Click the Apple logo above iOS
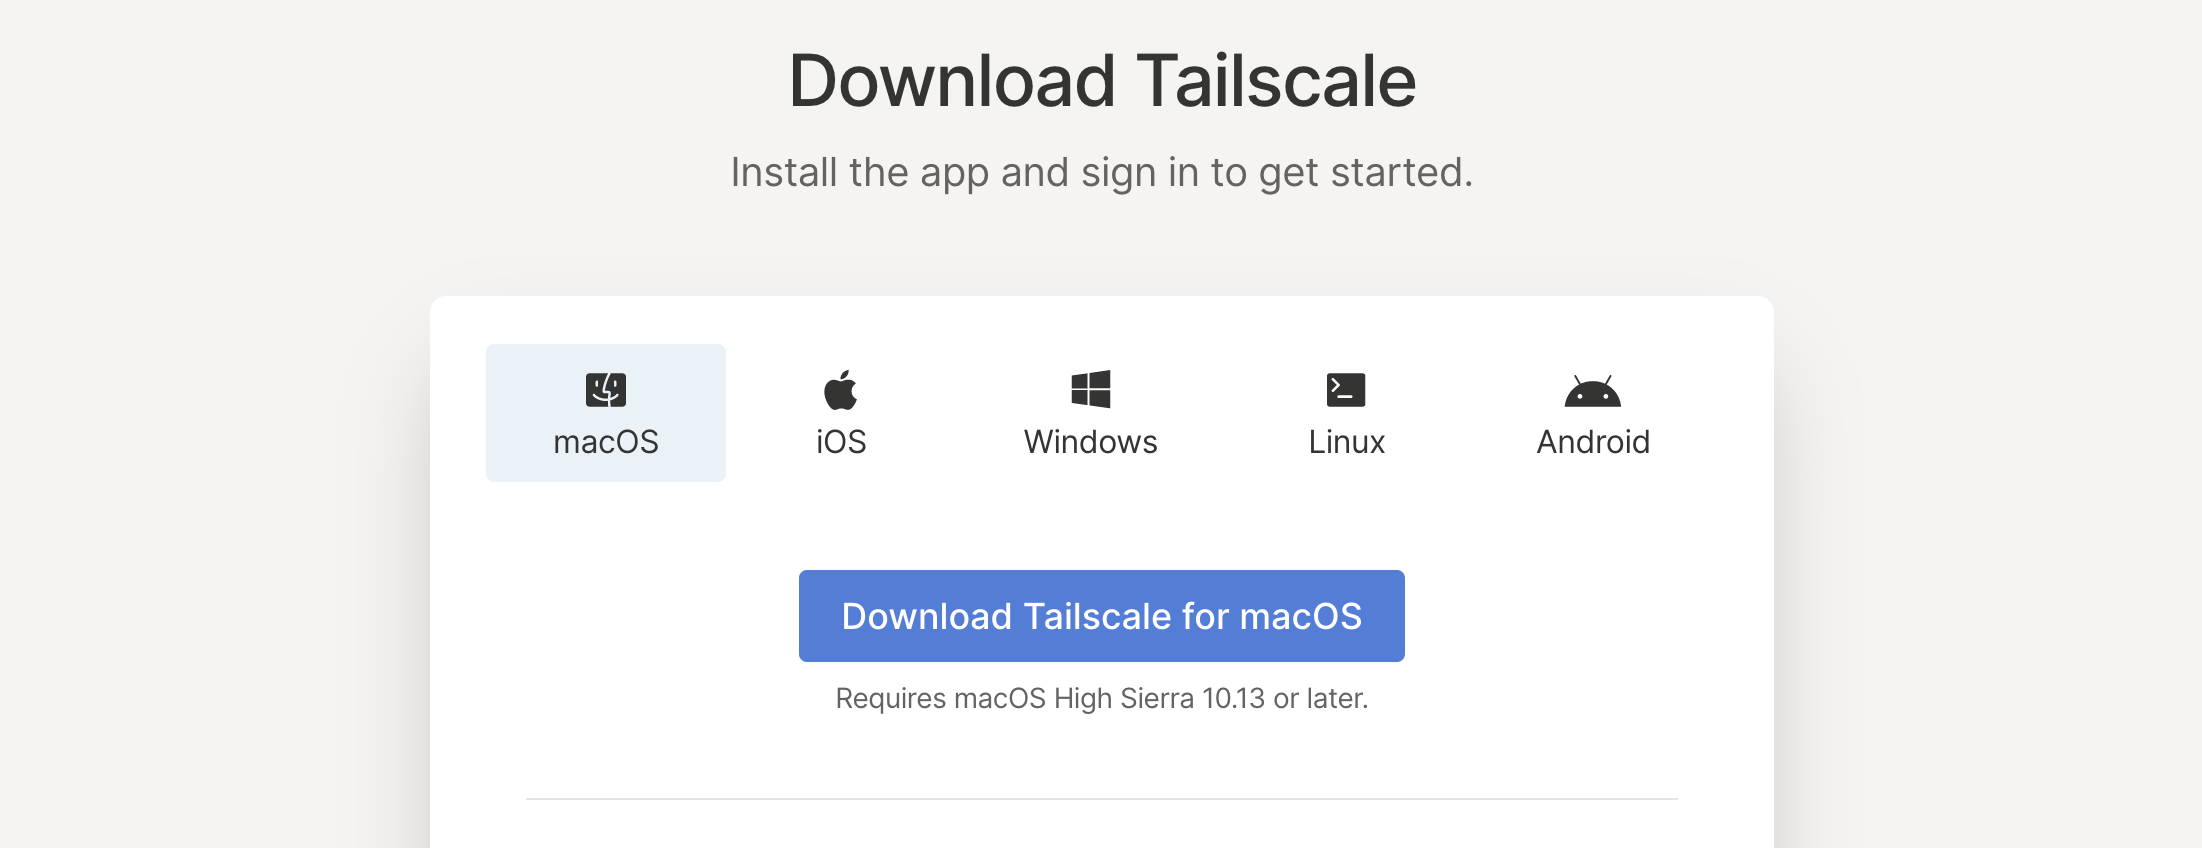The height and width of the screenshot is (848, 2202). pyautogui.click(x=841, y=390)
